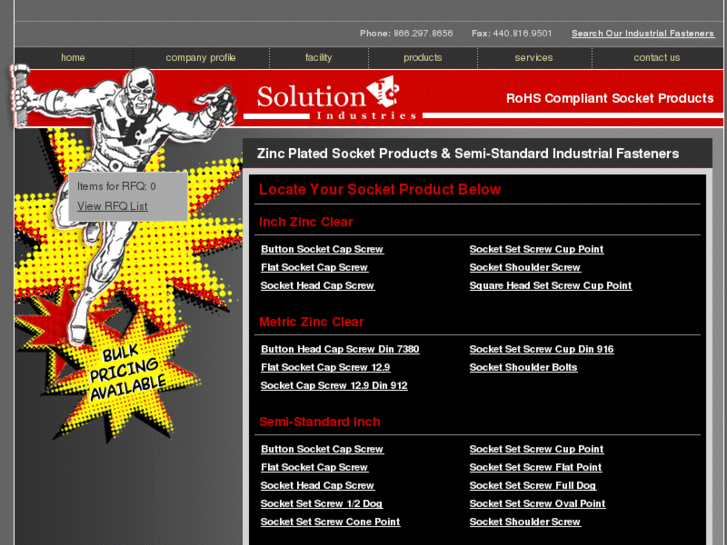Screen dimensions: 727x545
Task: Open Semi-Standard Inch Flat Socket Cap Screw
Action: (314, 468)
